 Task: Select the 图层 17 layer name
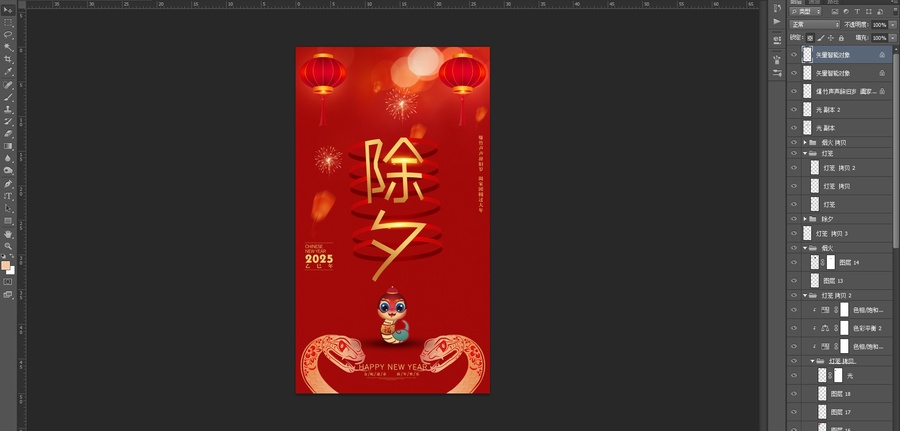[840, 412]
